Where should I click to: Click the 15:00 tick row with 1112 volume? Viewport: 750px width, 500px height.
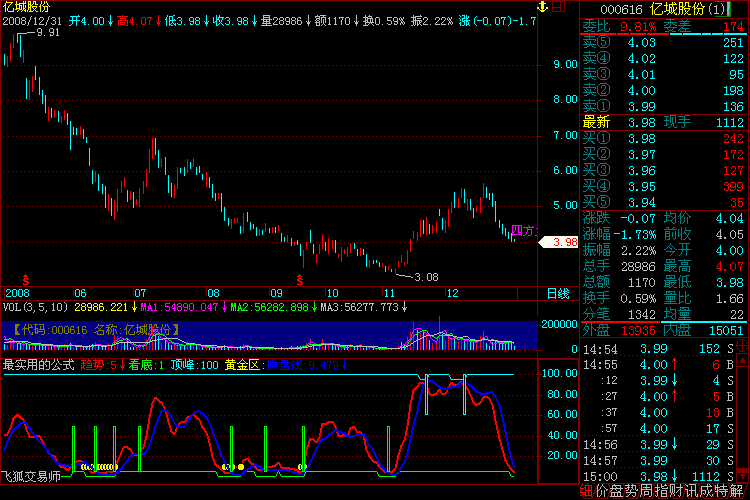point(658,477)
